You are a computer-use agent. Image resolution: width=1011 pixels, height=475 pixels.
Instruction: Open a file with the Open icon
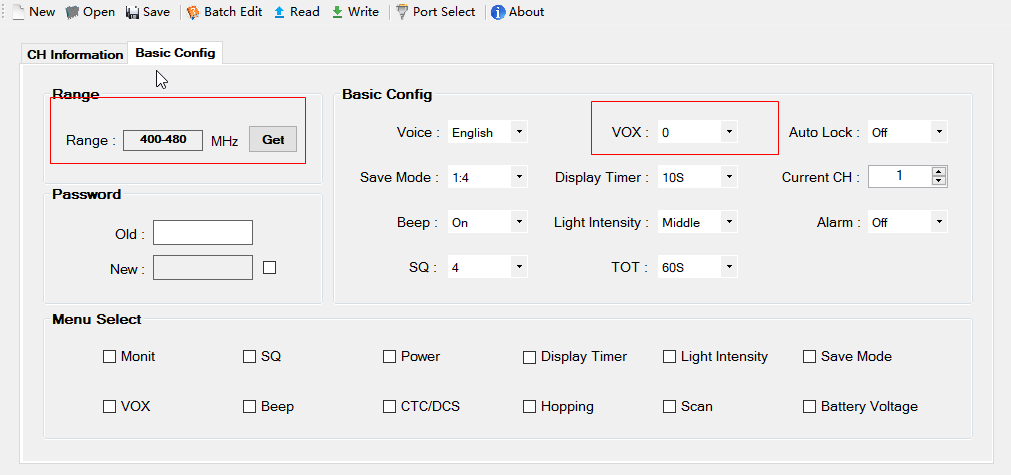72,12
